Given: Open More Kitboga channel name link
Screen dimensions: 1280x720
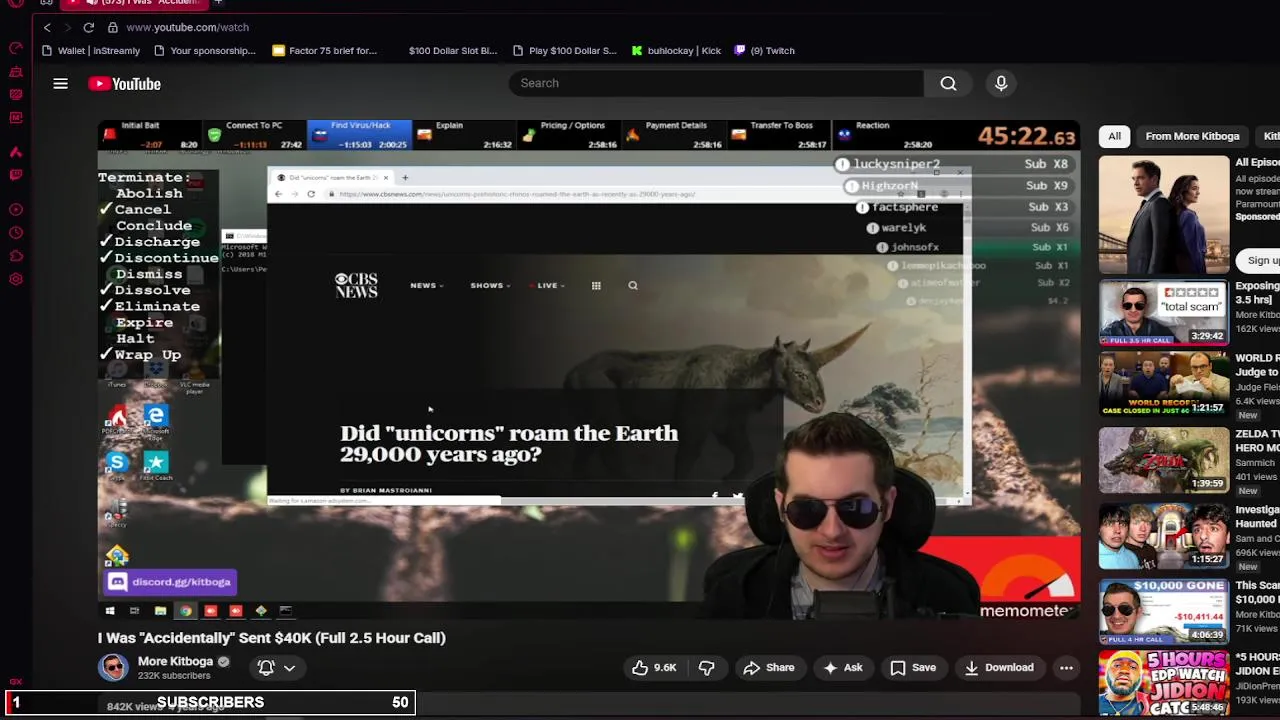Looking at the screenshot, I should pyautogui.click(x=175, y=661).
